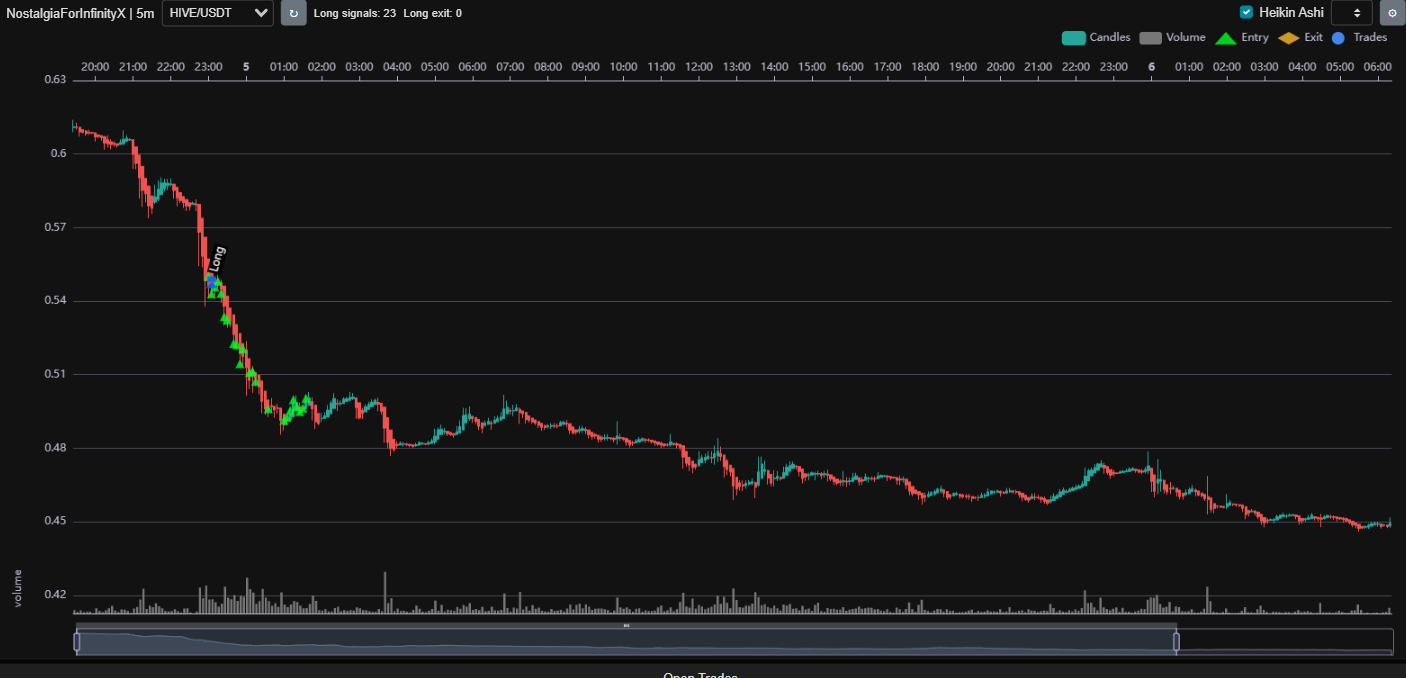
Task: Click the unselected zoom range after handle
Action: click(x=1285, y=642)
